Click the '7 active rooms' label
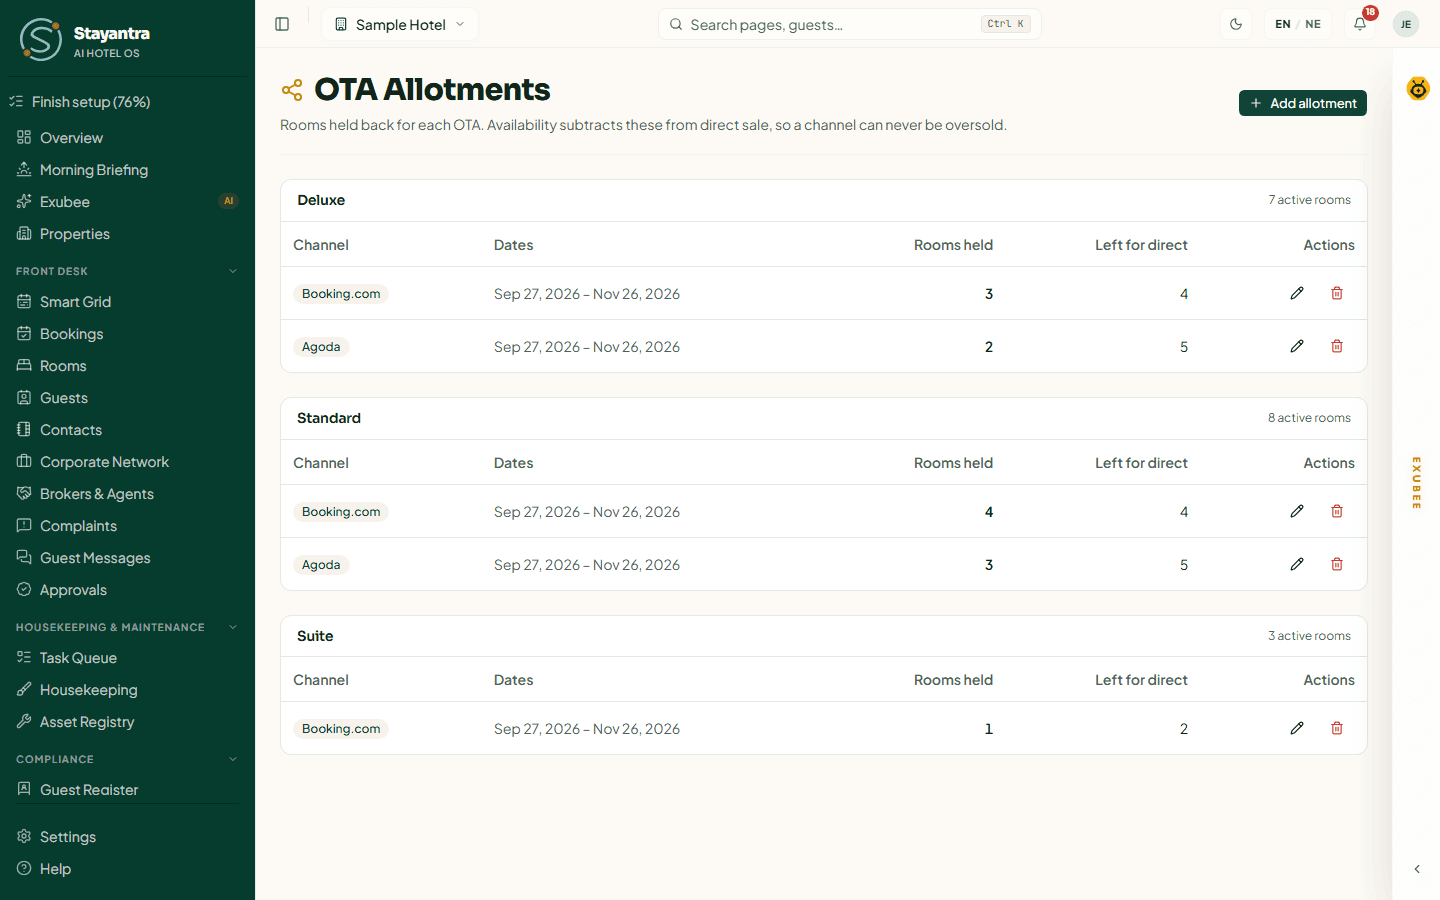The image size is (1440, 900). pos(1309,200)
